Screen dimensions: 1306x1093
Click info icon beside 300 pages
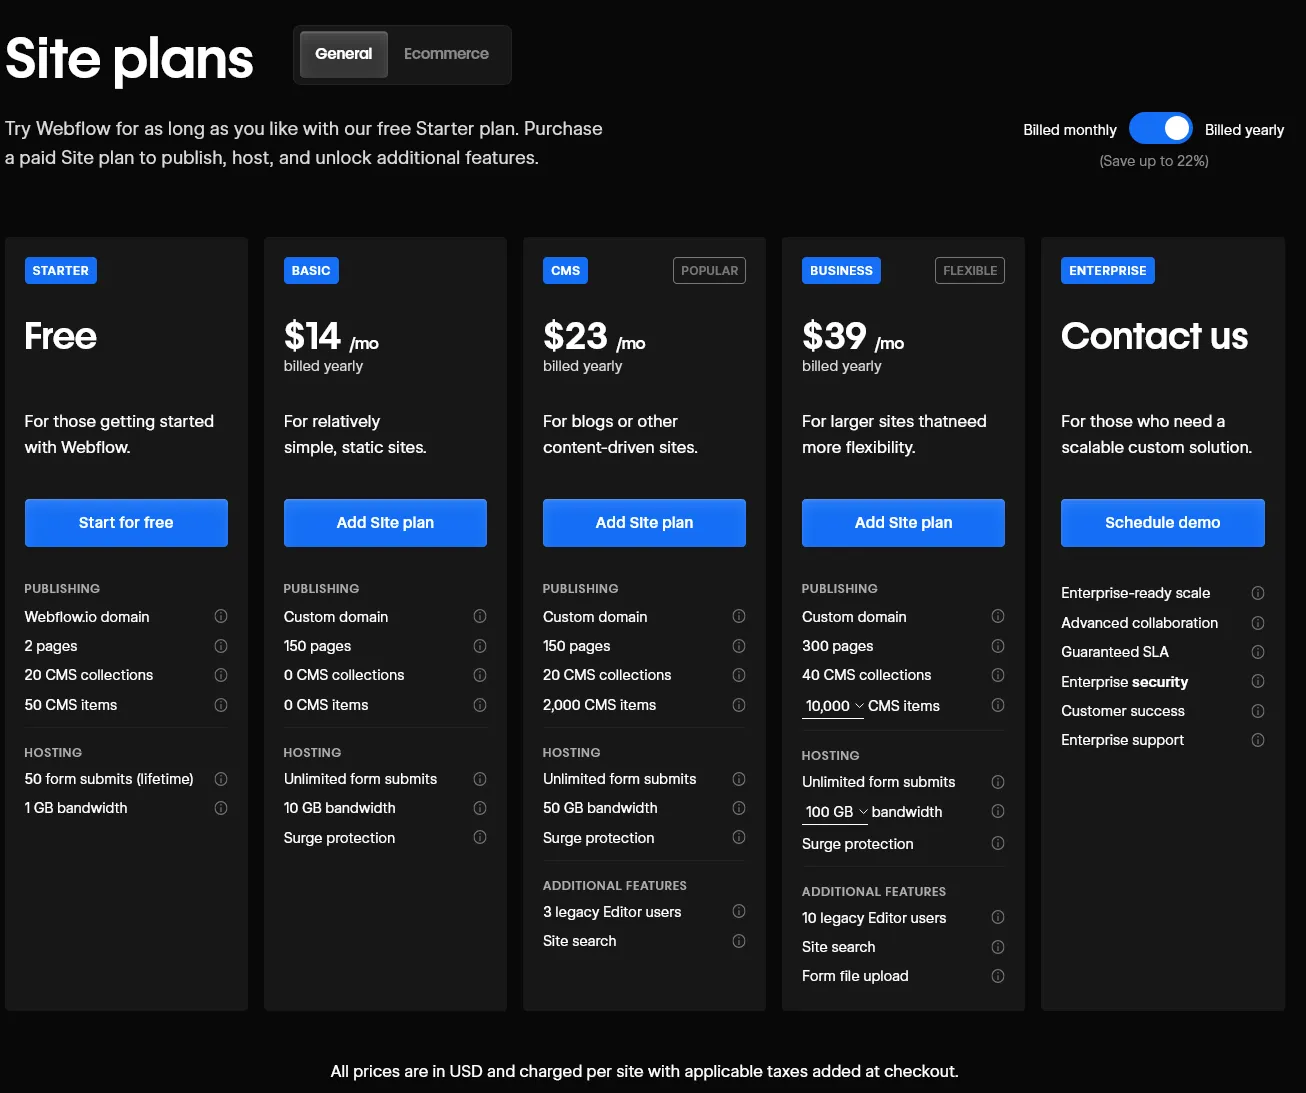coord(998,646)
